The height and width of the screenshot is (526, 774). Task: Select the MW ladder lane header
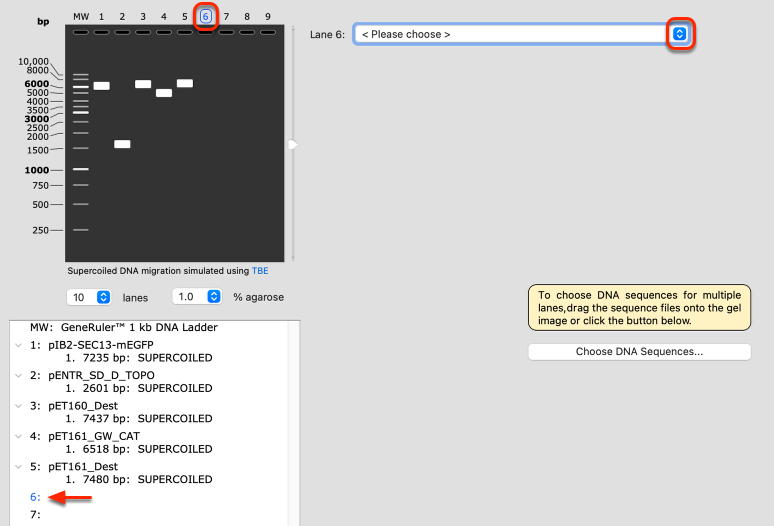coord(81,17)
